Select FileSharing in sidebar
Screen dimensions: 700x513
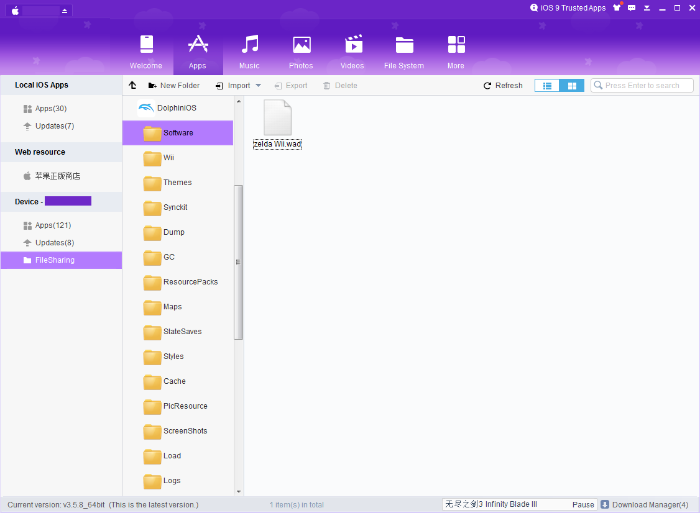(61, 260)
